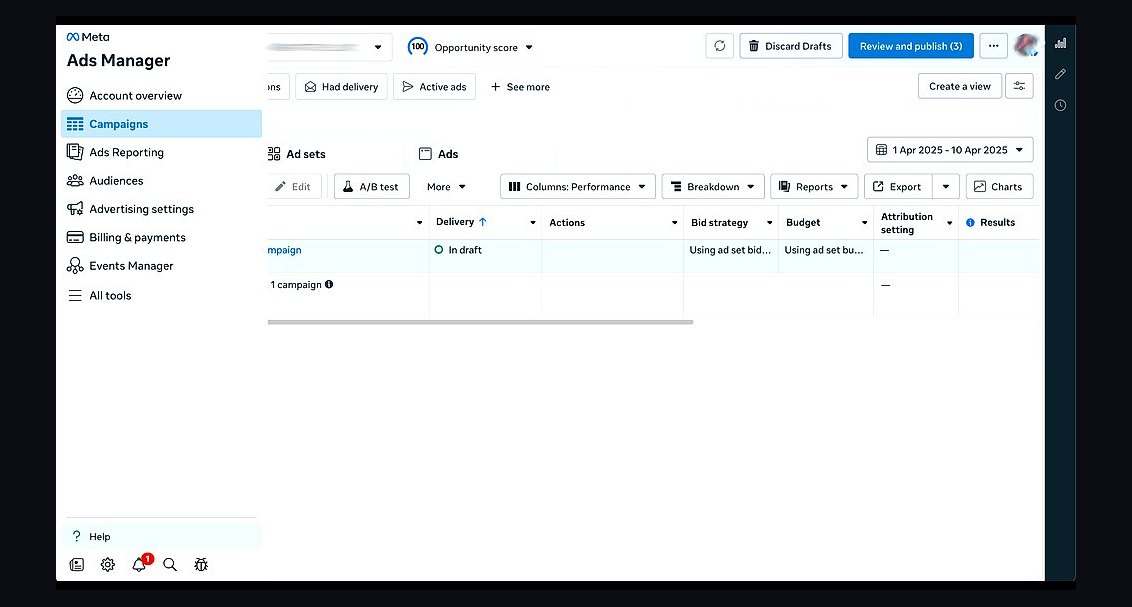
Task: View notifications bell icon
Action: pyautogui.click(x=139, y=564)
